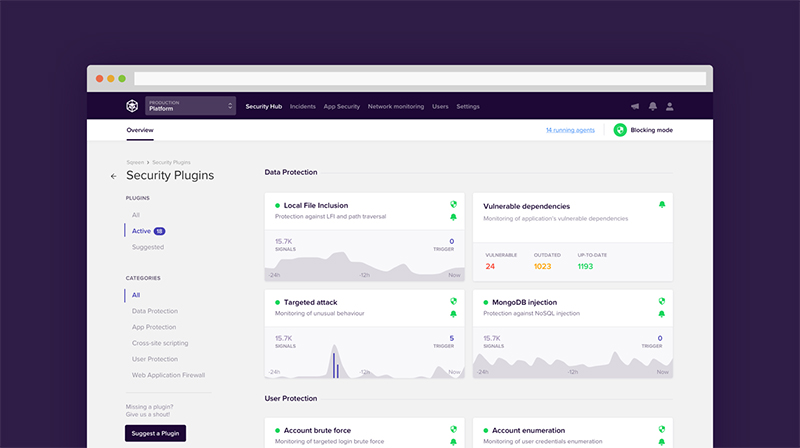Screen dimensions: 800x448
Task: Open the Incidents menu item
Action: pos(302,106)
